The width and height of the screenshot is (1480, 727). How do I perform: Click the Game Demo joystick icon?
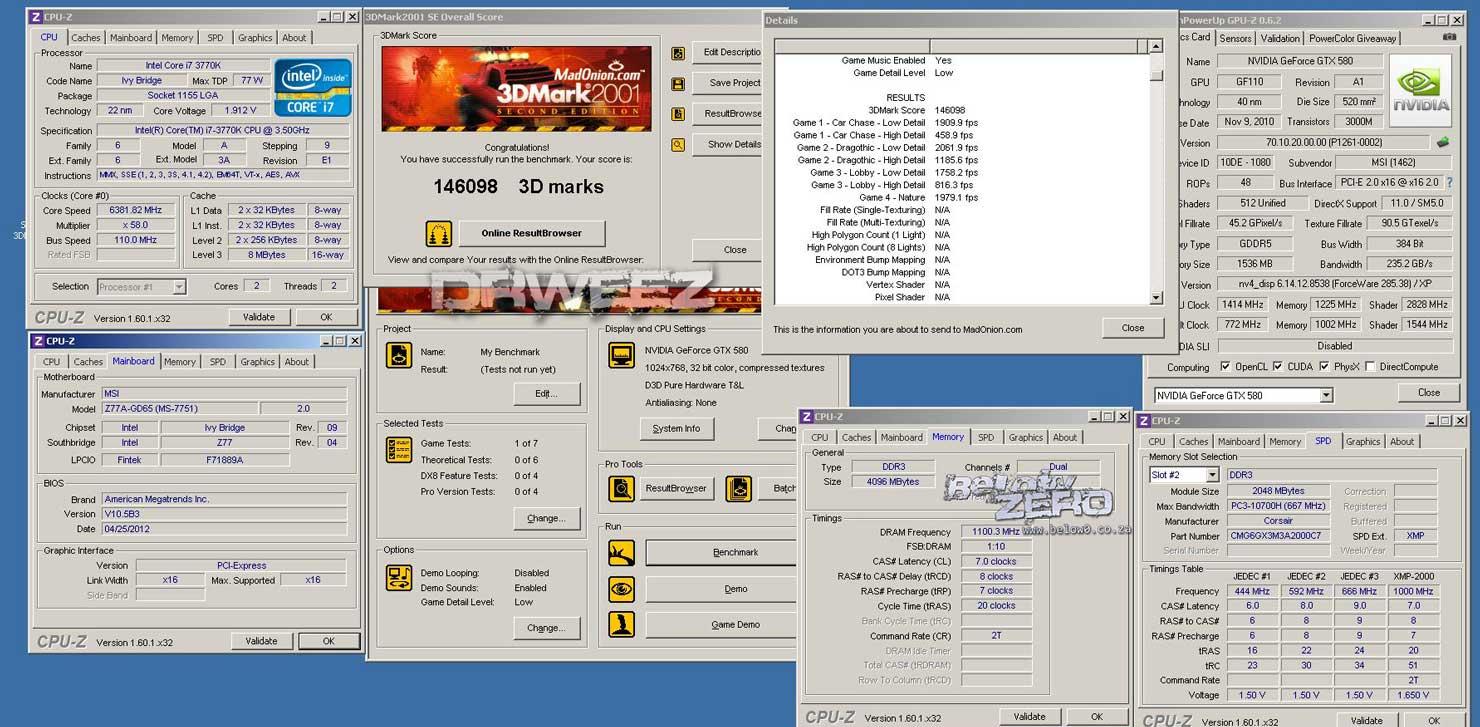point(621,625)
